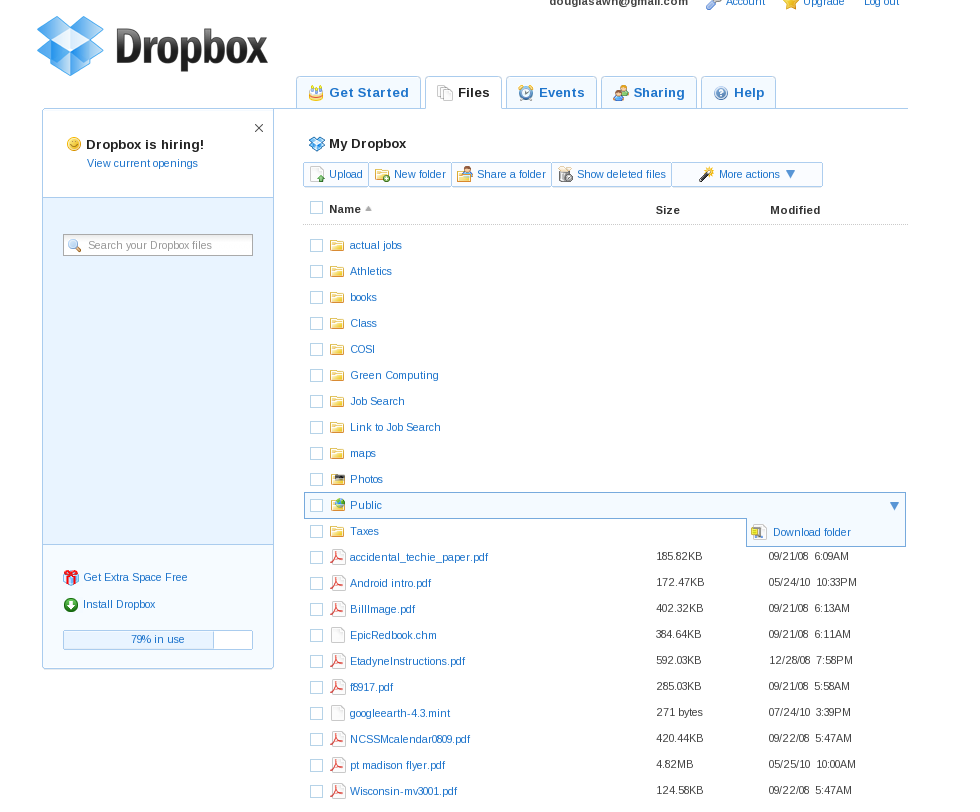Viewport: 980px width, 812px height.
Task: Open the Help tab
Action: pos(738,93)
